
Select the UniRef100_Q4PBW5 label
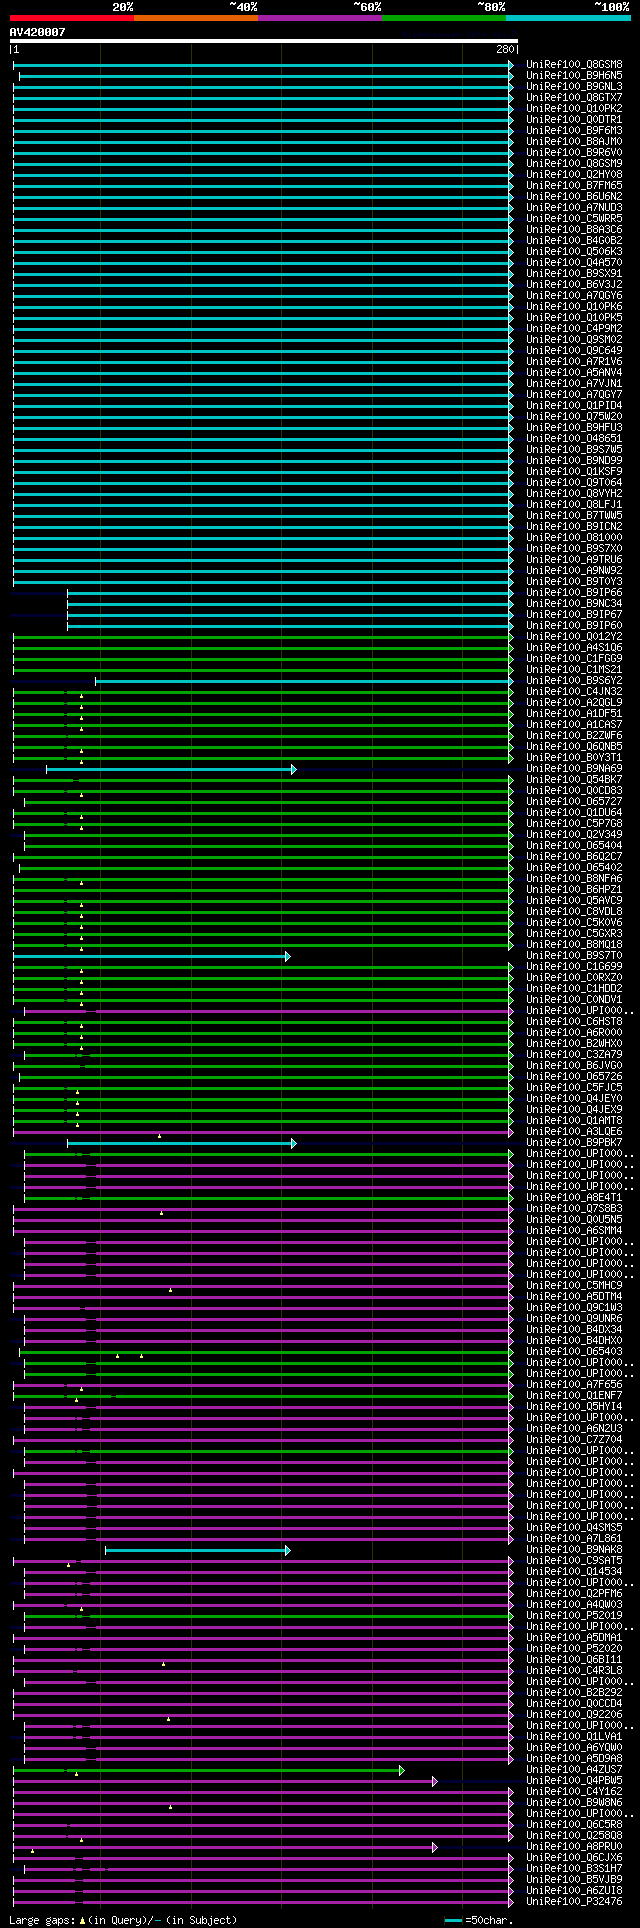(x=574, y=1780)
